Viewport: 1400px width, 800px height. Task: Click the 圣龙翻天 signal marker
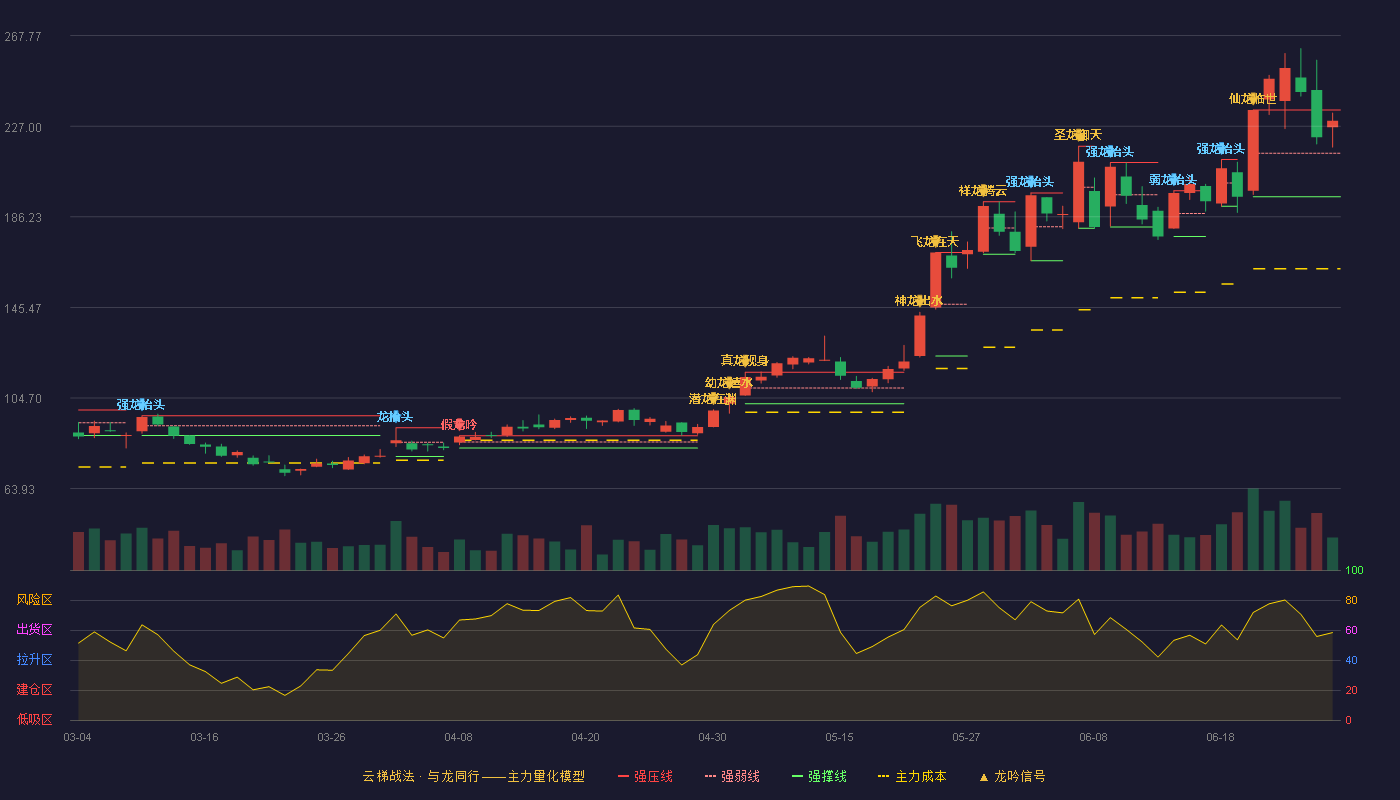tap(1078, 134)
